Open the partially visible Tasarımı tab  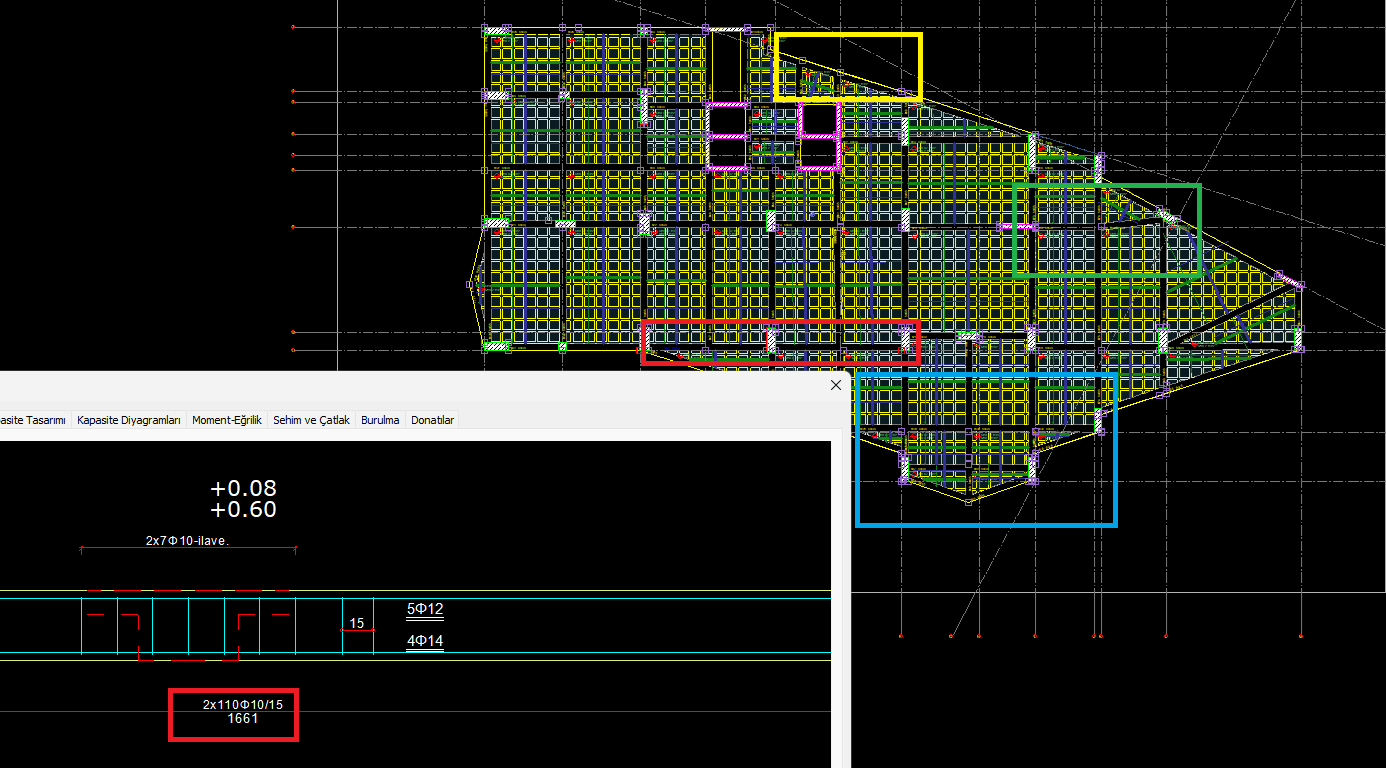coord(33,420)
